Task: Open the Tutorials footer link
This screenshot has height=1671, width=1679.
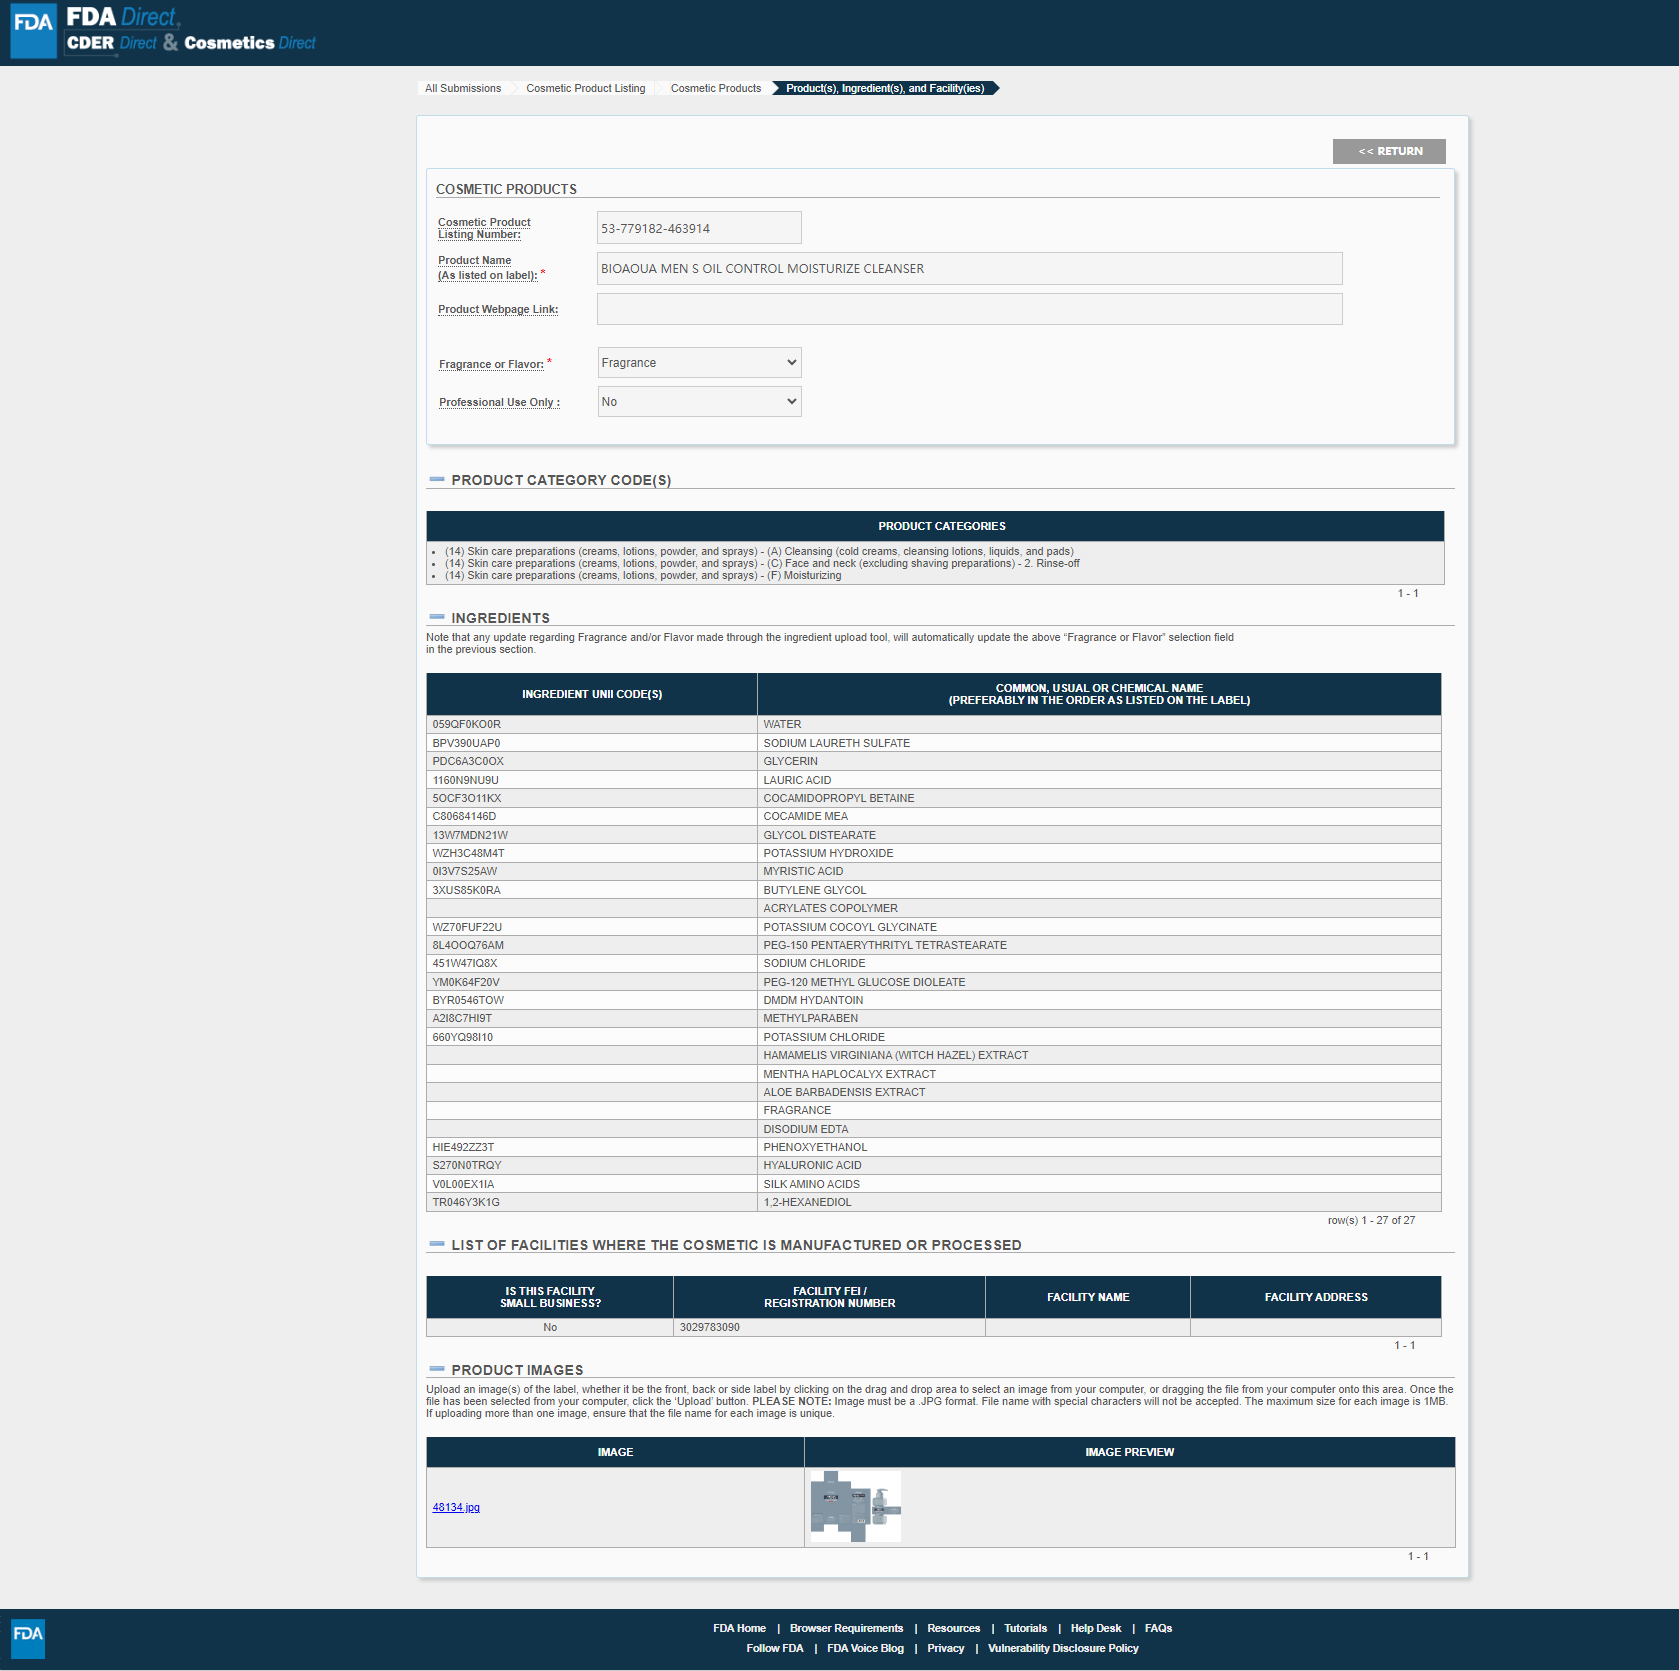Action: click(x=1025, y=1629)
